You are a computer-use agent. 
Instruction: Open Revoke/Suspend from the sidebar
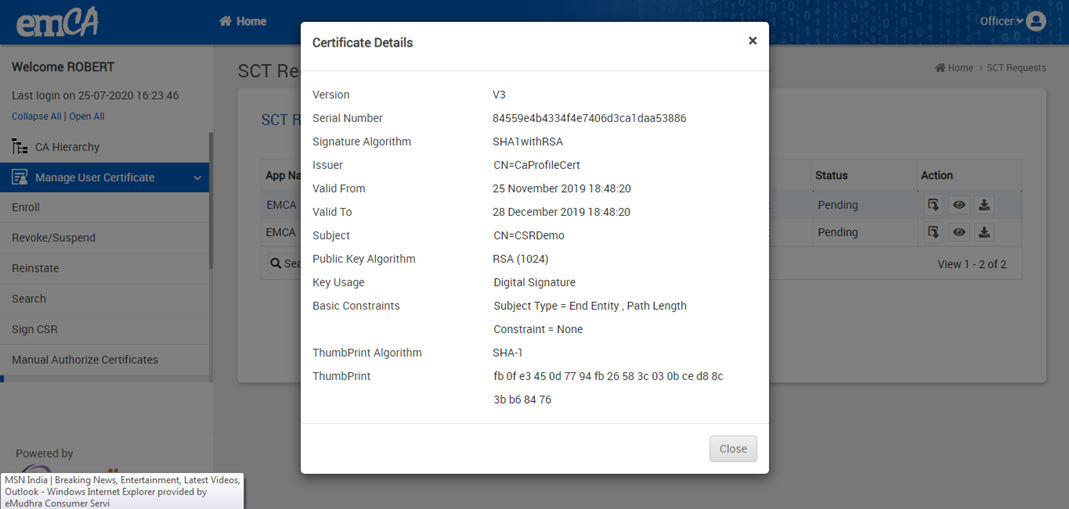pyautogui.click(x=54, y=238)
